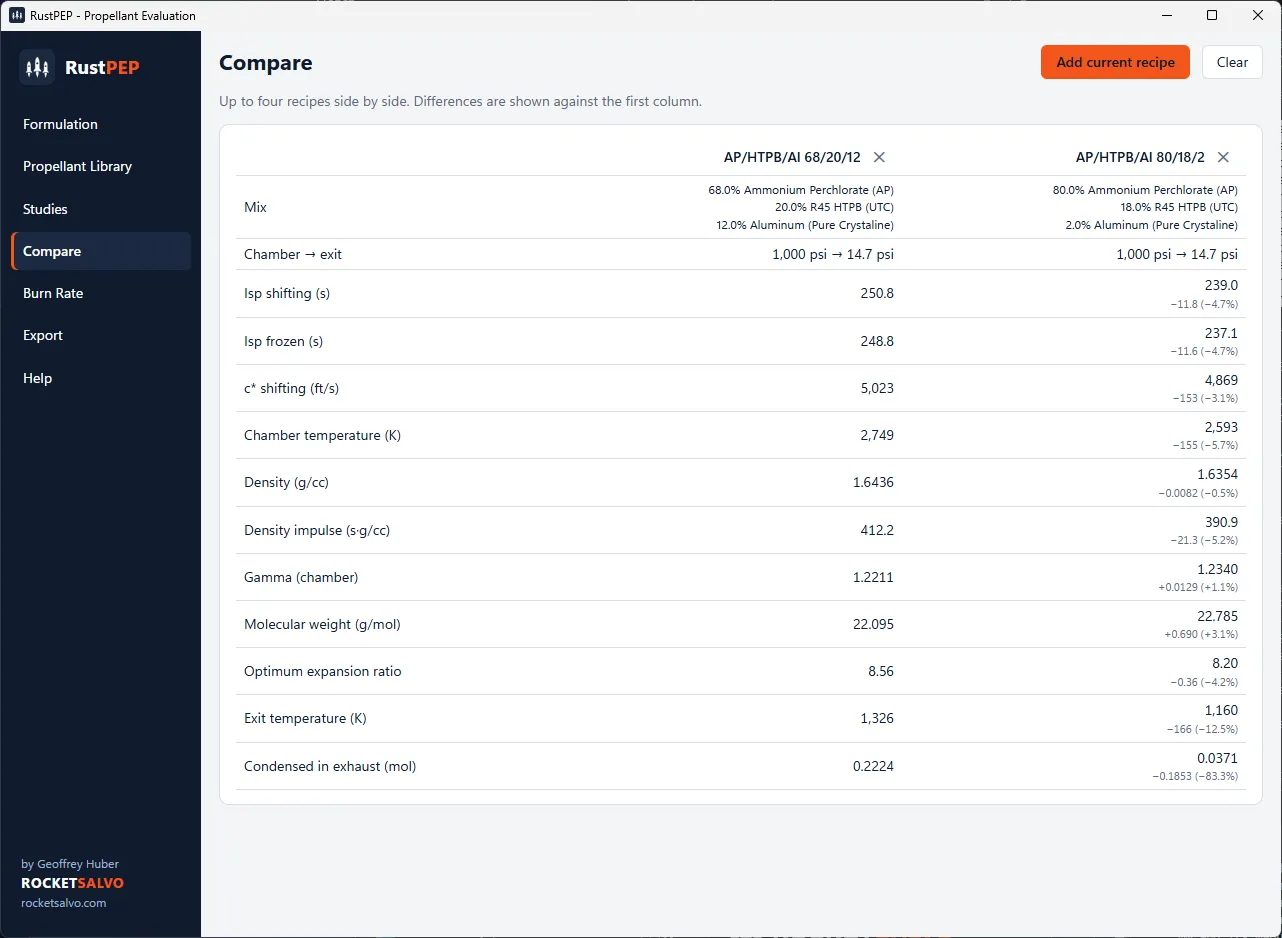Click the 1.2340 gamma value

[1217, 569]
